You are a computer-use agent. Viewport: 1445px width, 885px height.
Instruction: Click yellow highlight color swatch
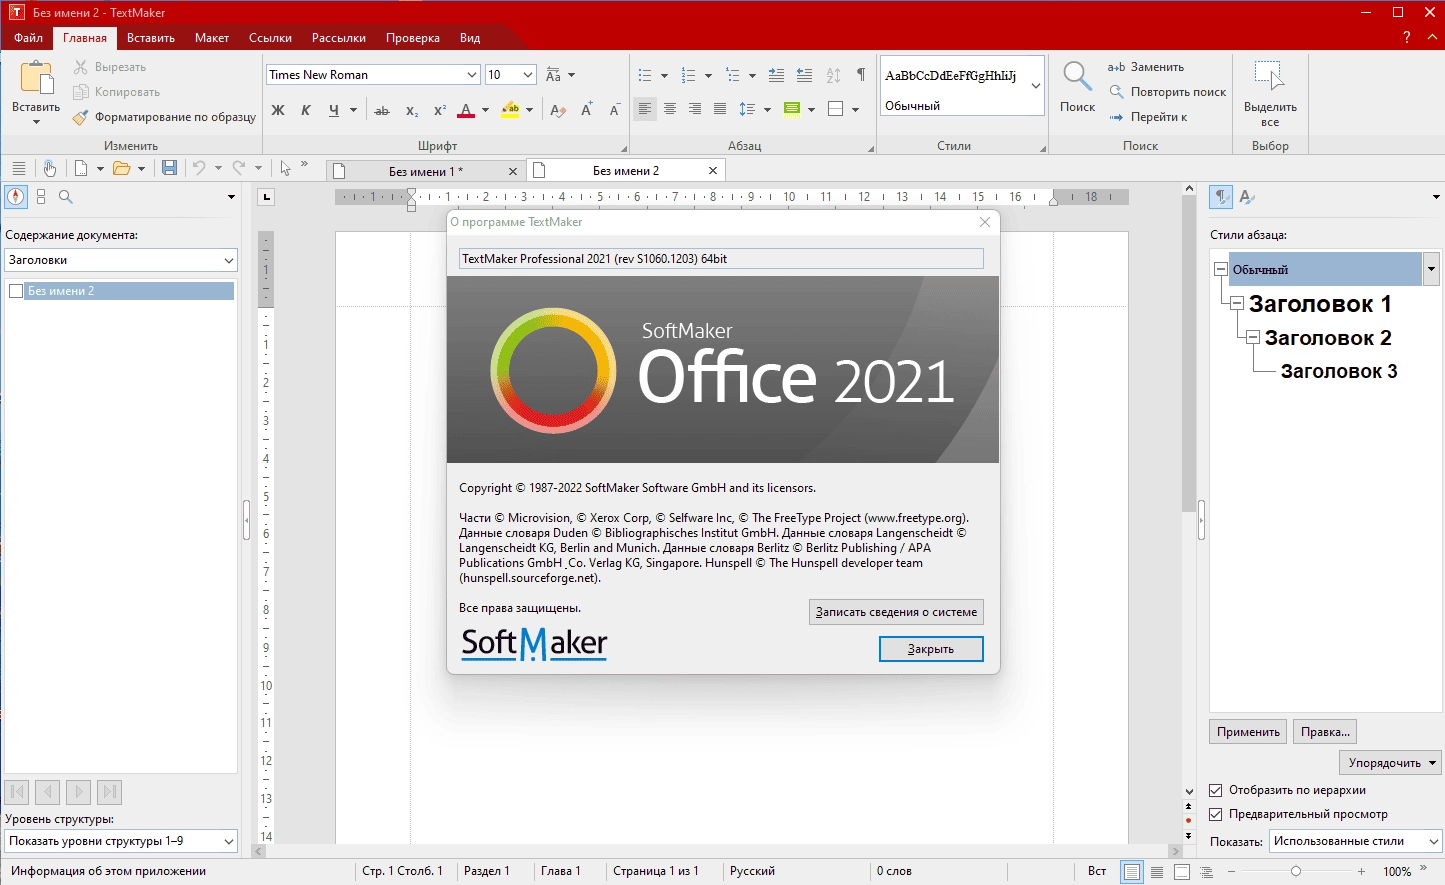click(x=511, y=110)
